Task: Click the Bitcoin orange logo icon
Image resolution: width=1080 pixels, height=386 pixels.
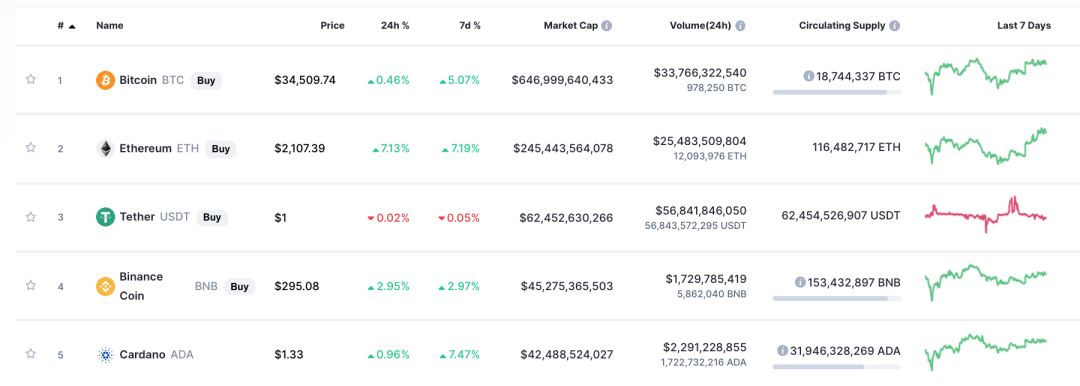Action: click(105, 80)
